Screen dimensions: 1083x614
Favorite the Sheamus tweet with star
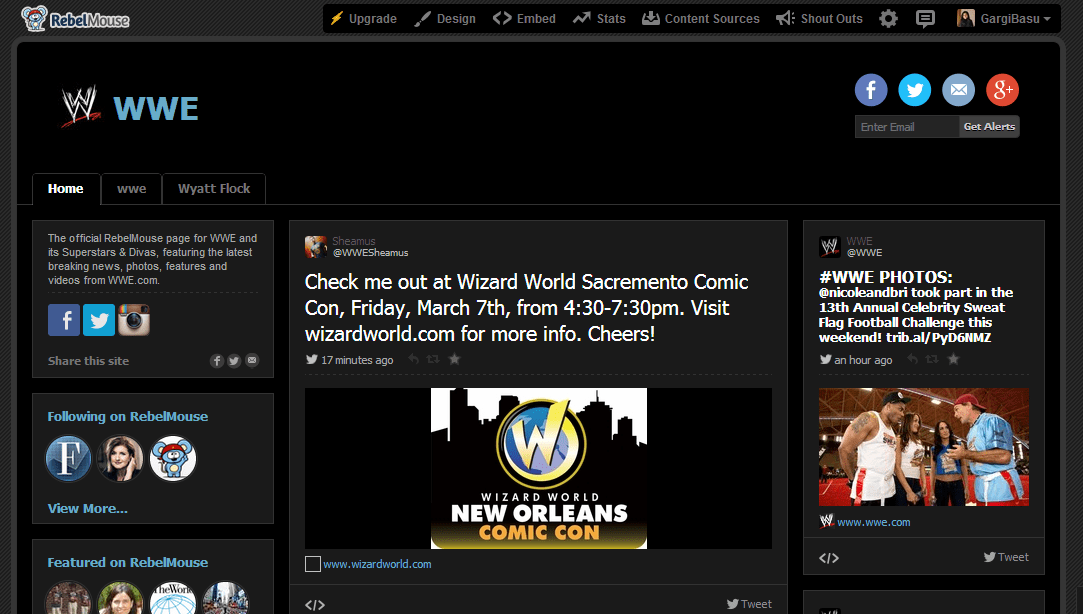click(454, 359)
